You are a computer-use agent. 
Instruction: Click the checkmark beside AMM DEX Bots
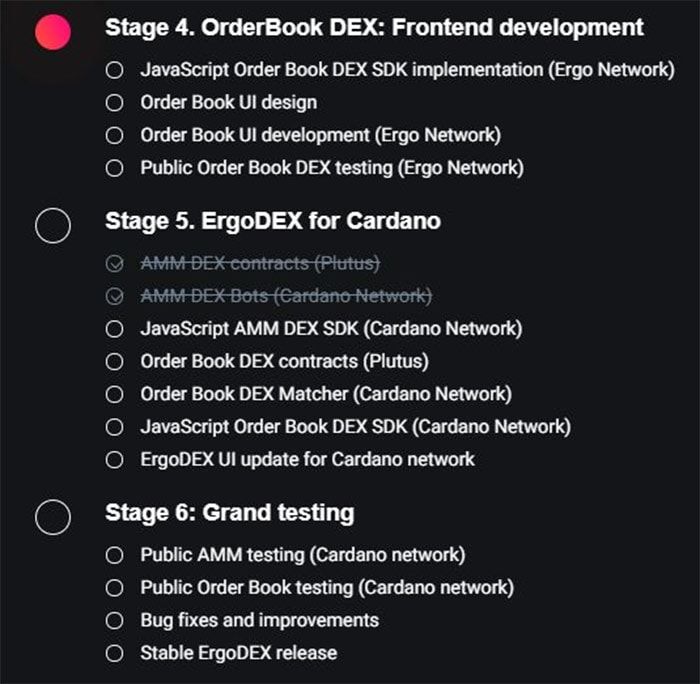(x=114, y=296)
